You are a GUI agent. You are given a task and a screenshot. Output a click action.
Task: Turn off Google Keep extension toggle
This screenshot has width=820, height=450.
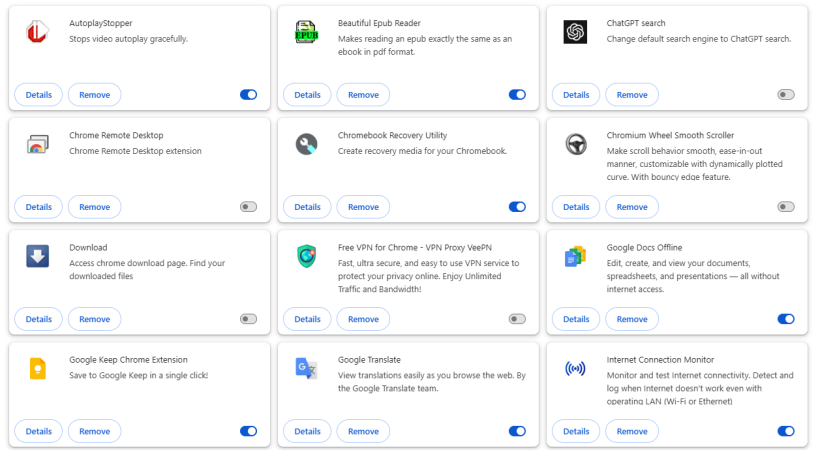(248, 431)
